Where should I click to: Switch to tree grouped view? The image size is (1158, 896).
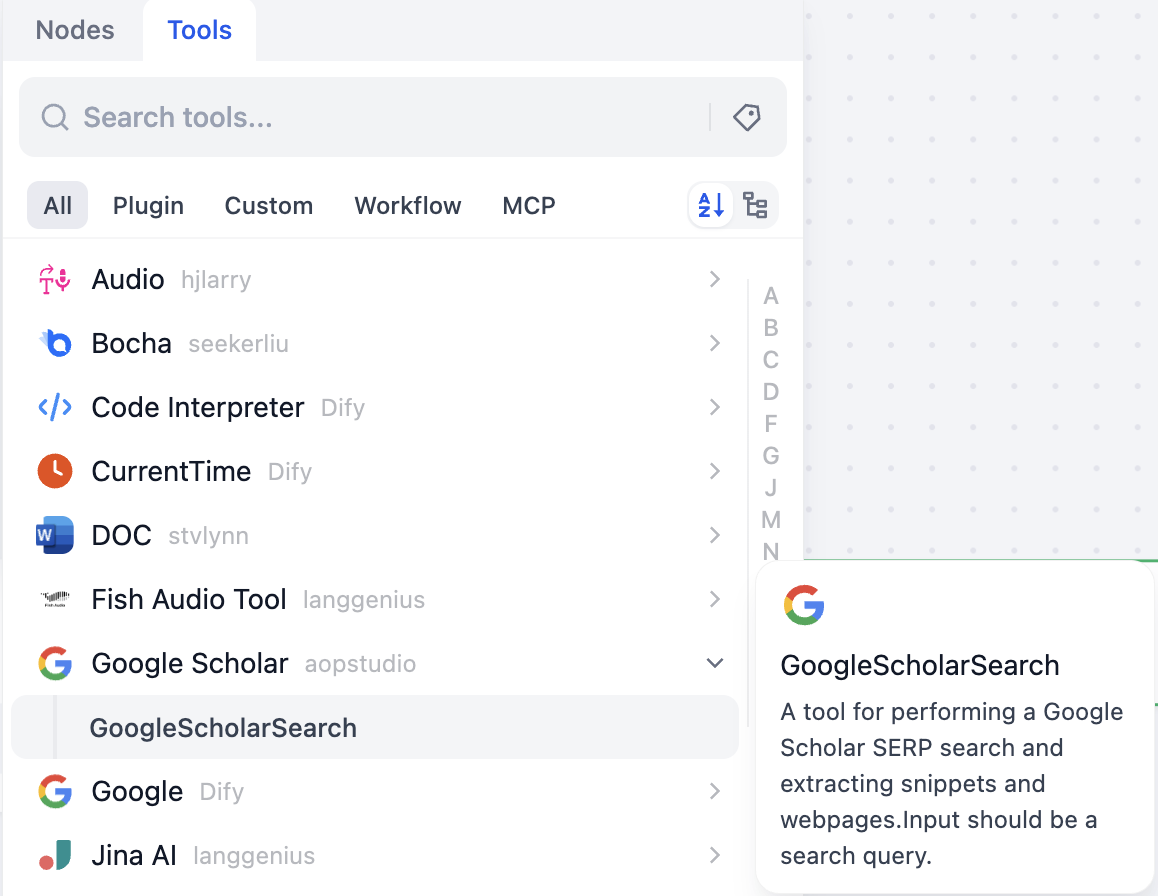pos(756,206)
